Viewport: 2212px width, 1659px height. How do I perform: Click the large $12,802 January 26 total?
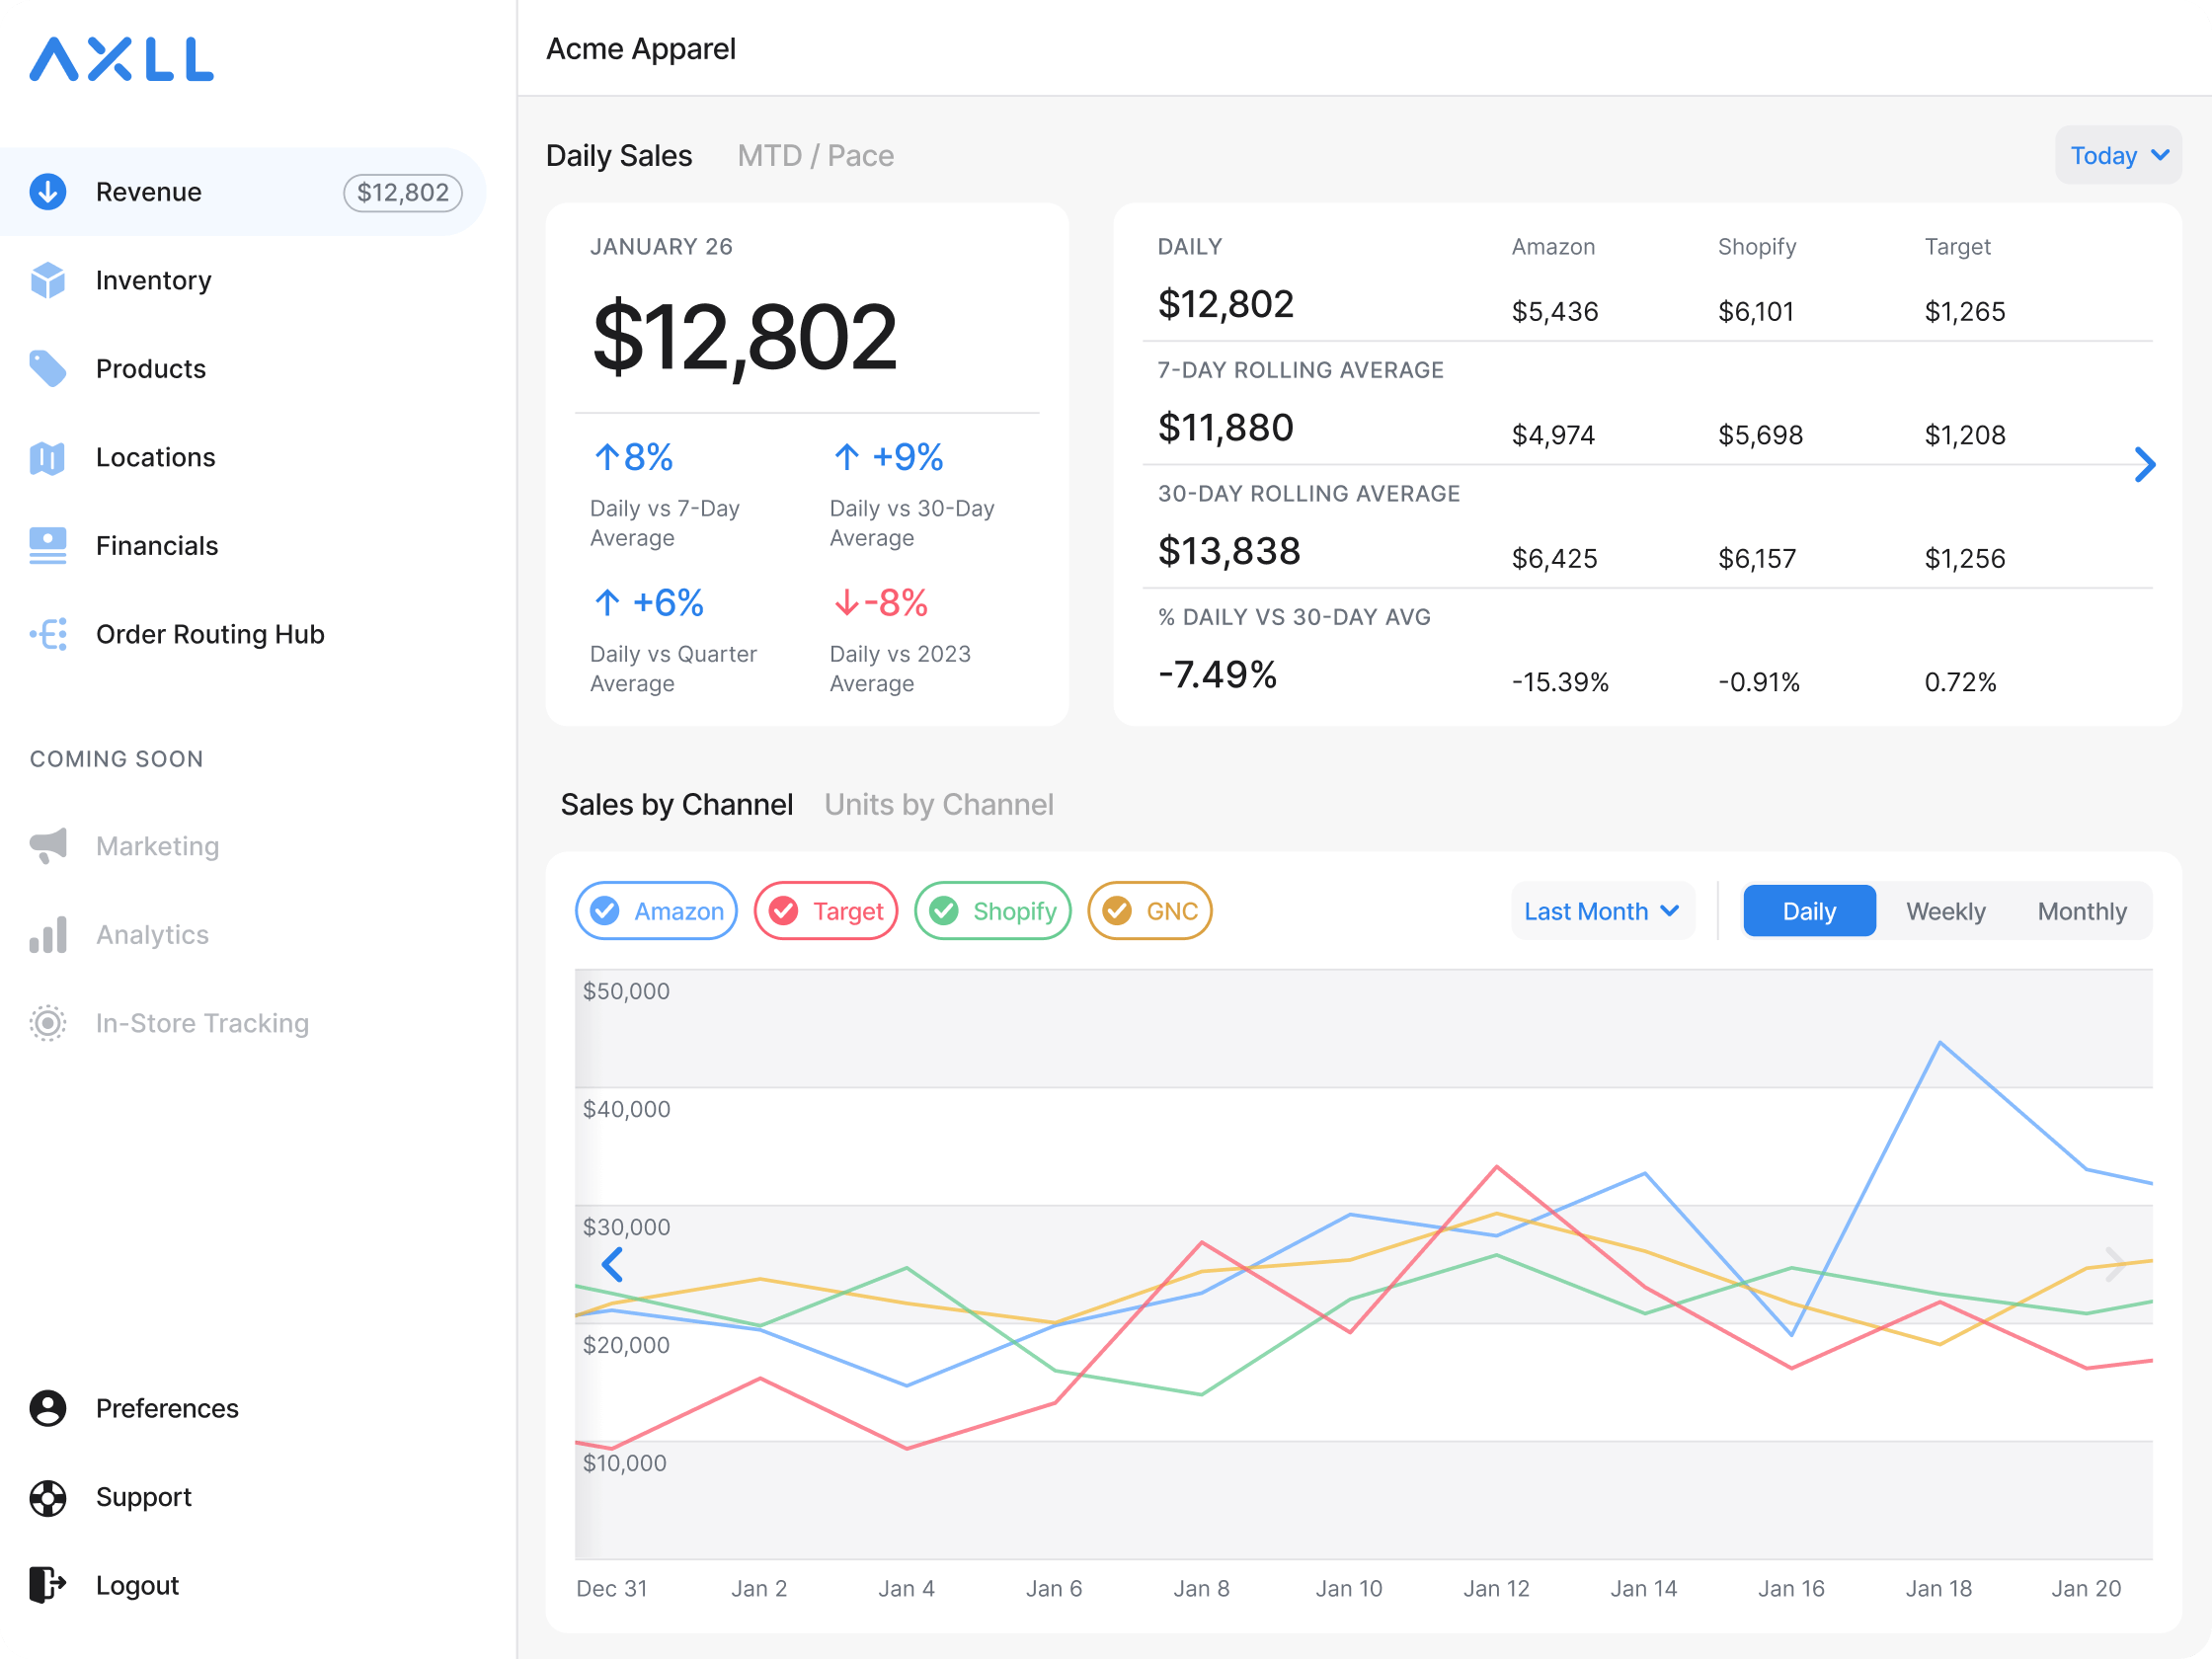pyautogui.click(x=745, y=338)
